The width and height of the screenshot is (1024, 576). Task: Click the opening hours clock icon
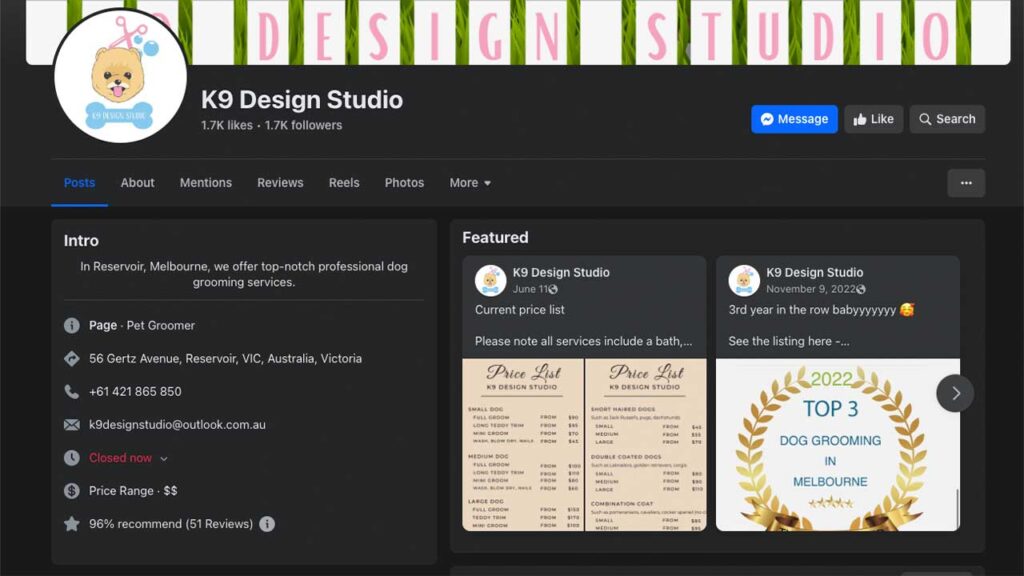(72, 458)
